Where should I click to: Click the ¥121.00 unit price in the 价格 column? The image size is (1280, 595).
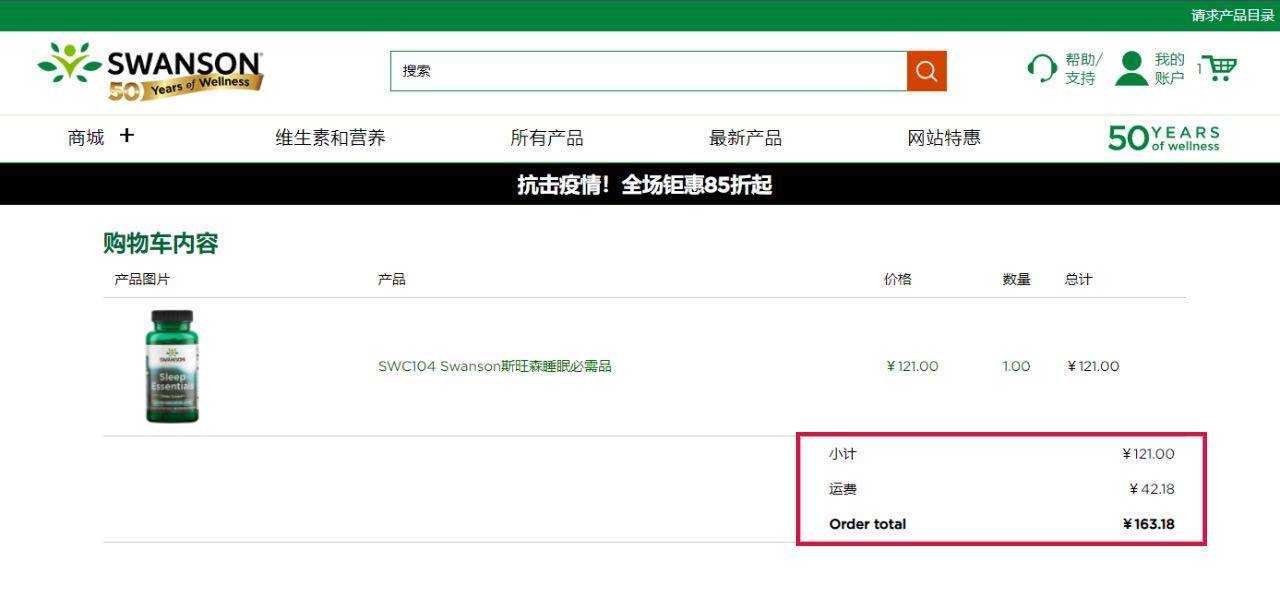[912, 366]
